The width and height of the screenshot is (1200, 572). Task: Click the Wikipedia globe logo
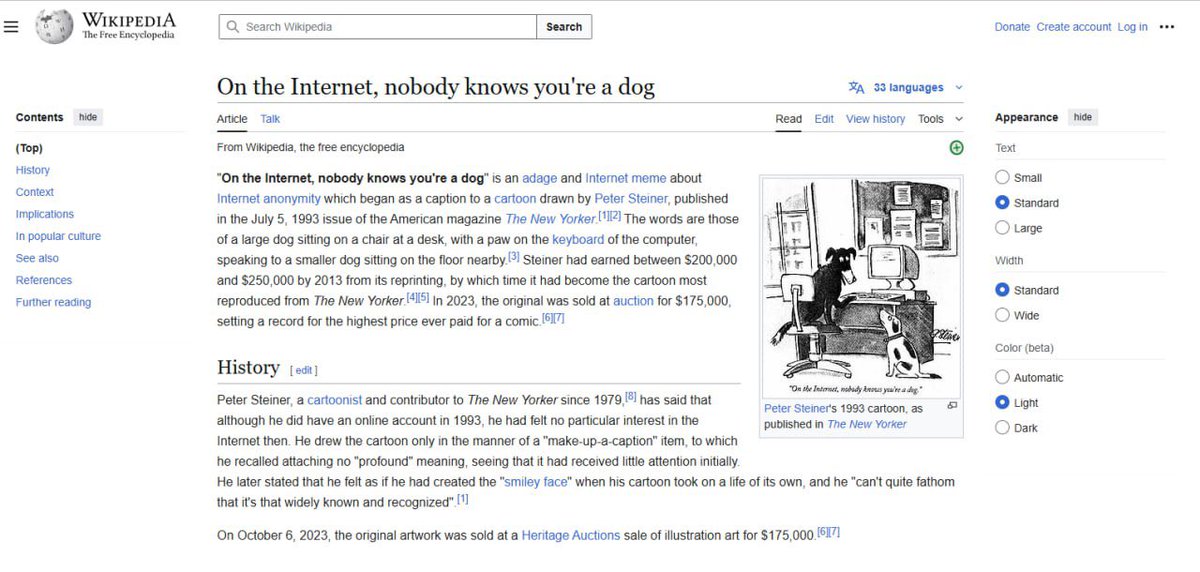(x=55, y=27)
